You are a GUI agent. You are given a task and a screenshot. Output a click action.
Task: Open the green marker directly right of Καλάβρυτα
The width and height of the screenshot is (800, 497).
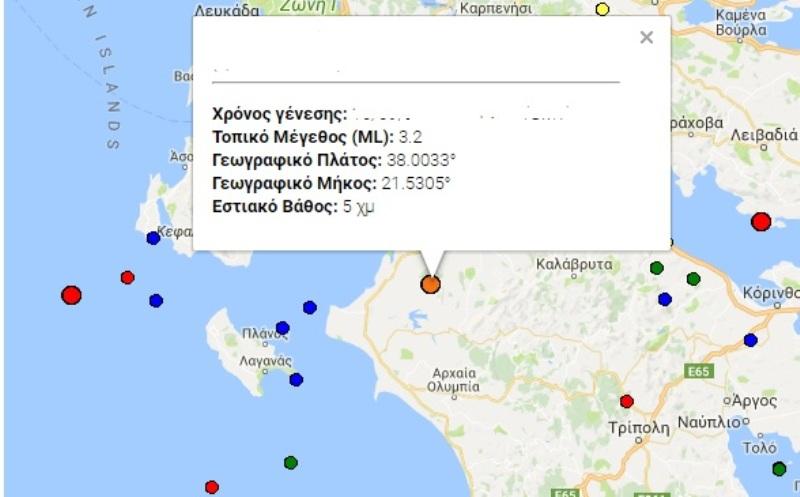pos(657,267)
